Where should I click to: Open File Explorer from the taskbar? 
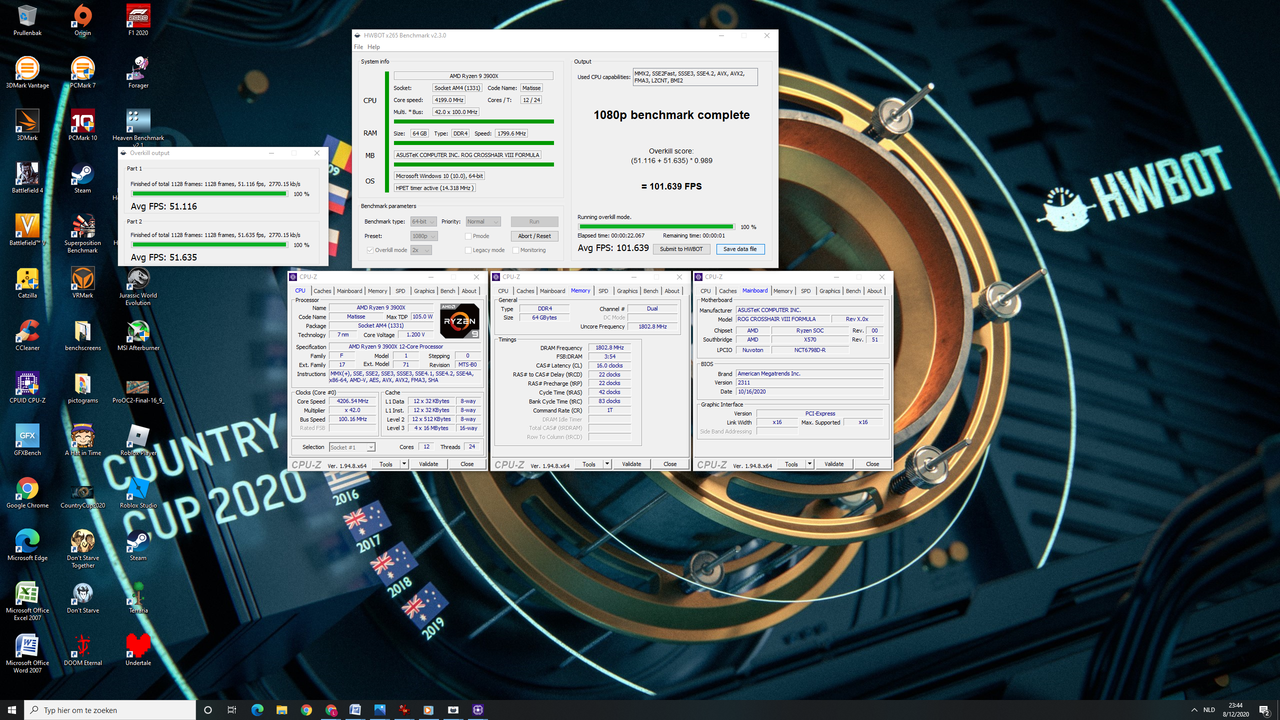coord(281,710)
